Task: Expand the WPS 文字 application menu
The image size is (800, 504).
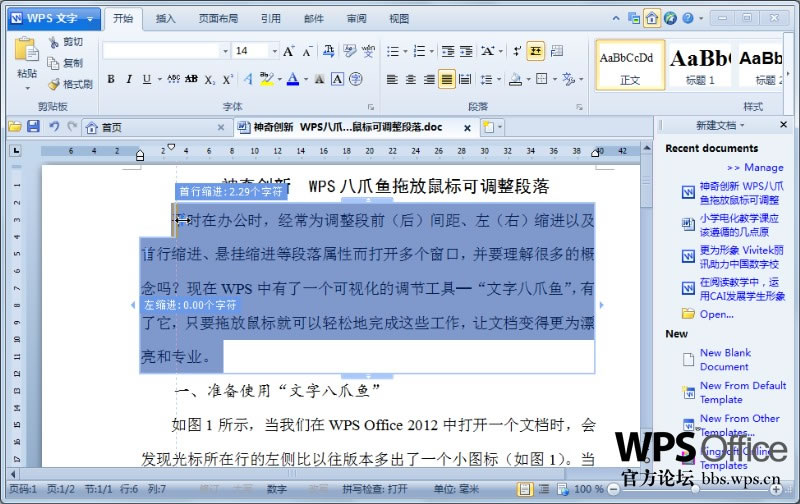Action: coord(54,18)
